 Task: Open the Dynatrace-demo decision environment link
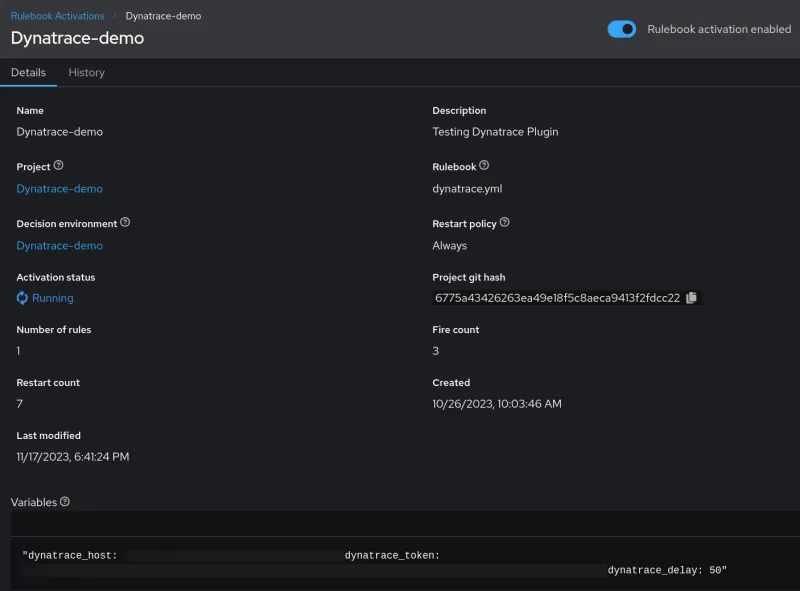59,246
